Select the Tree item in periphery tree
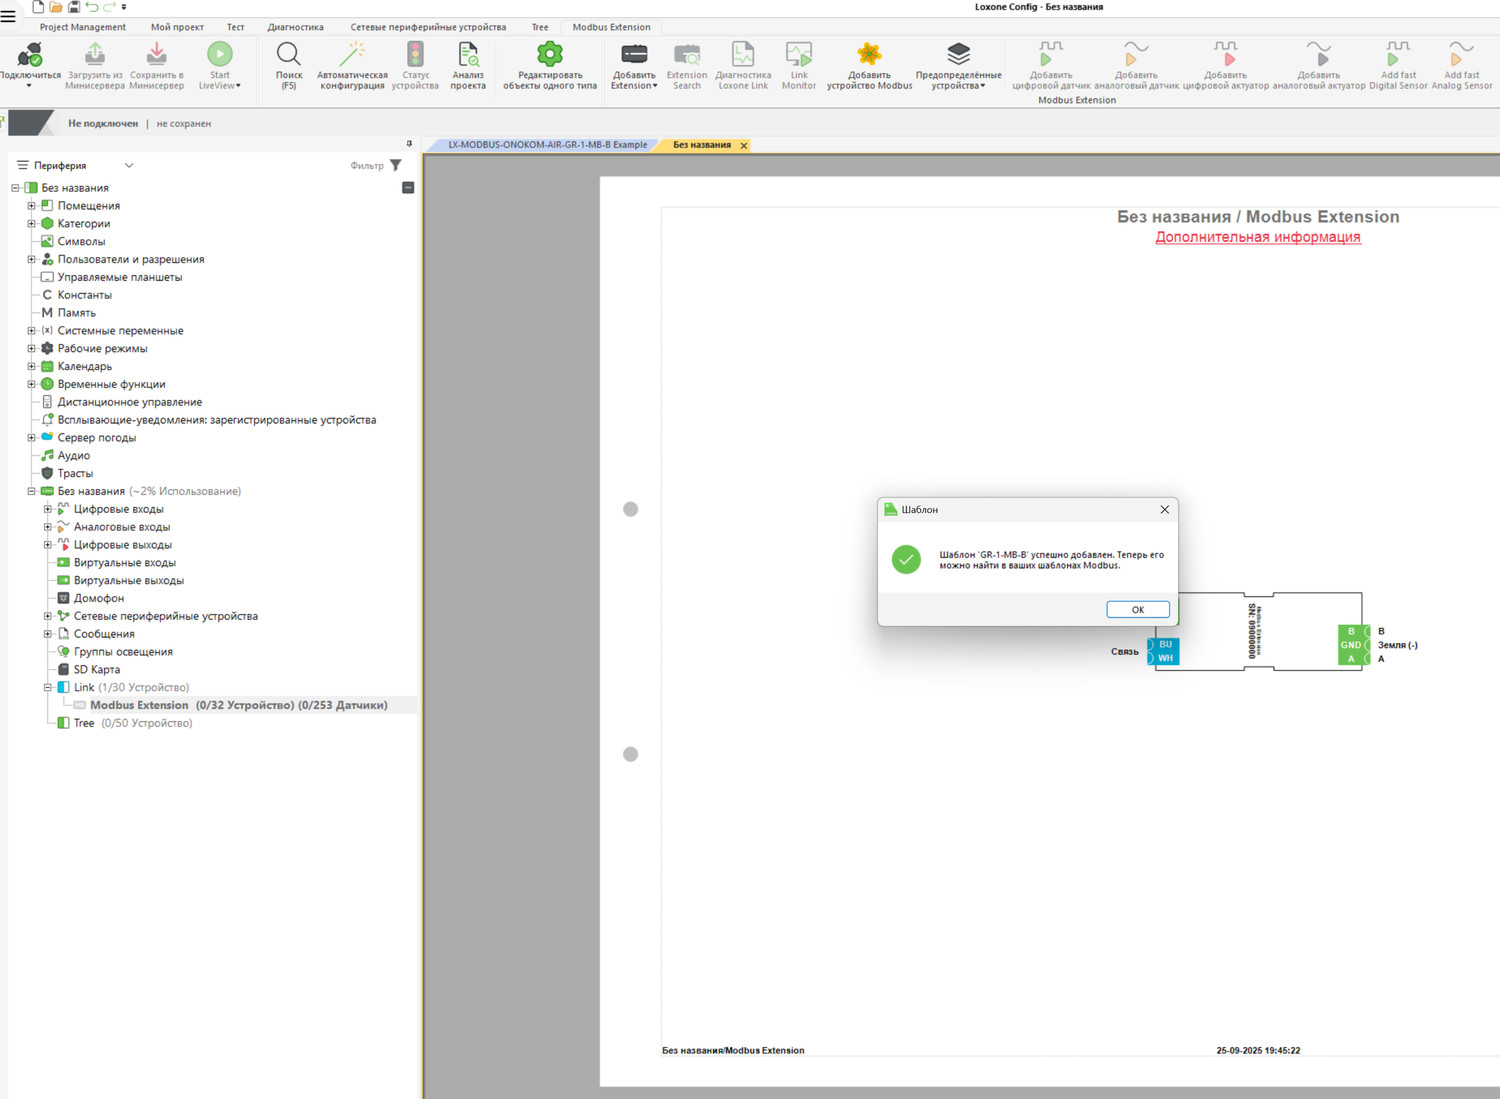This screenshot has width=1500, height=1099. coord(84,723)
